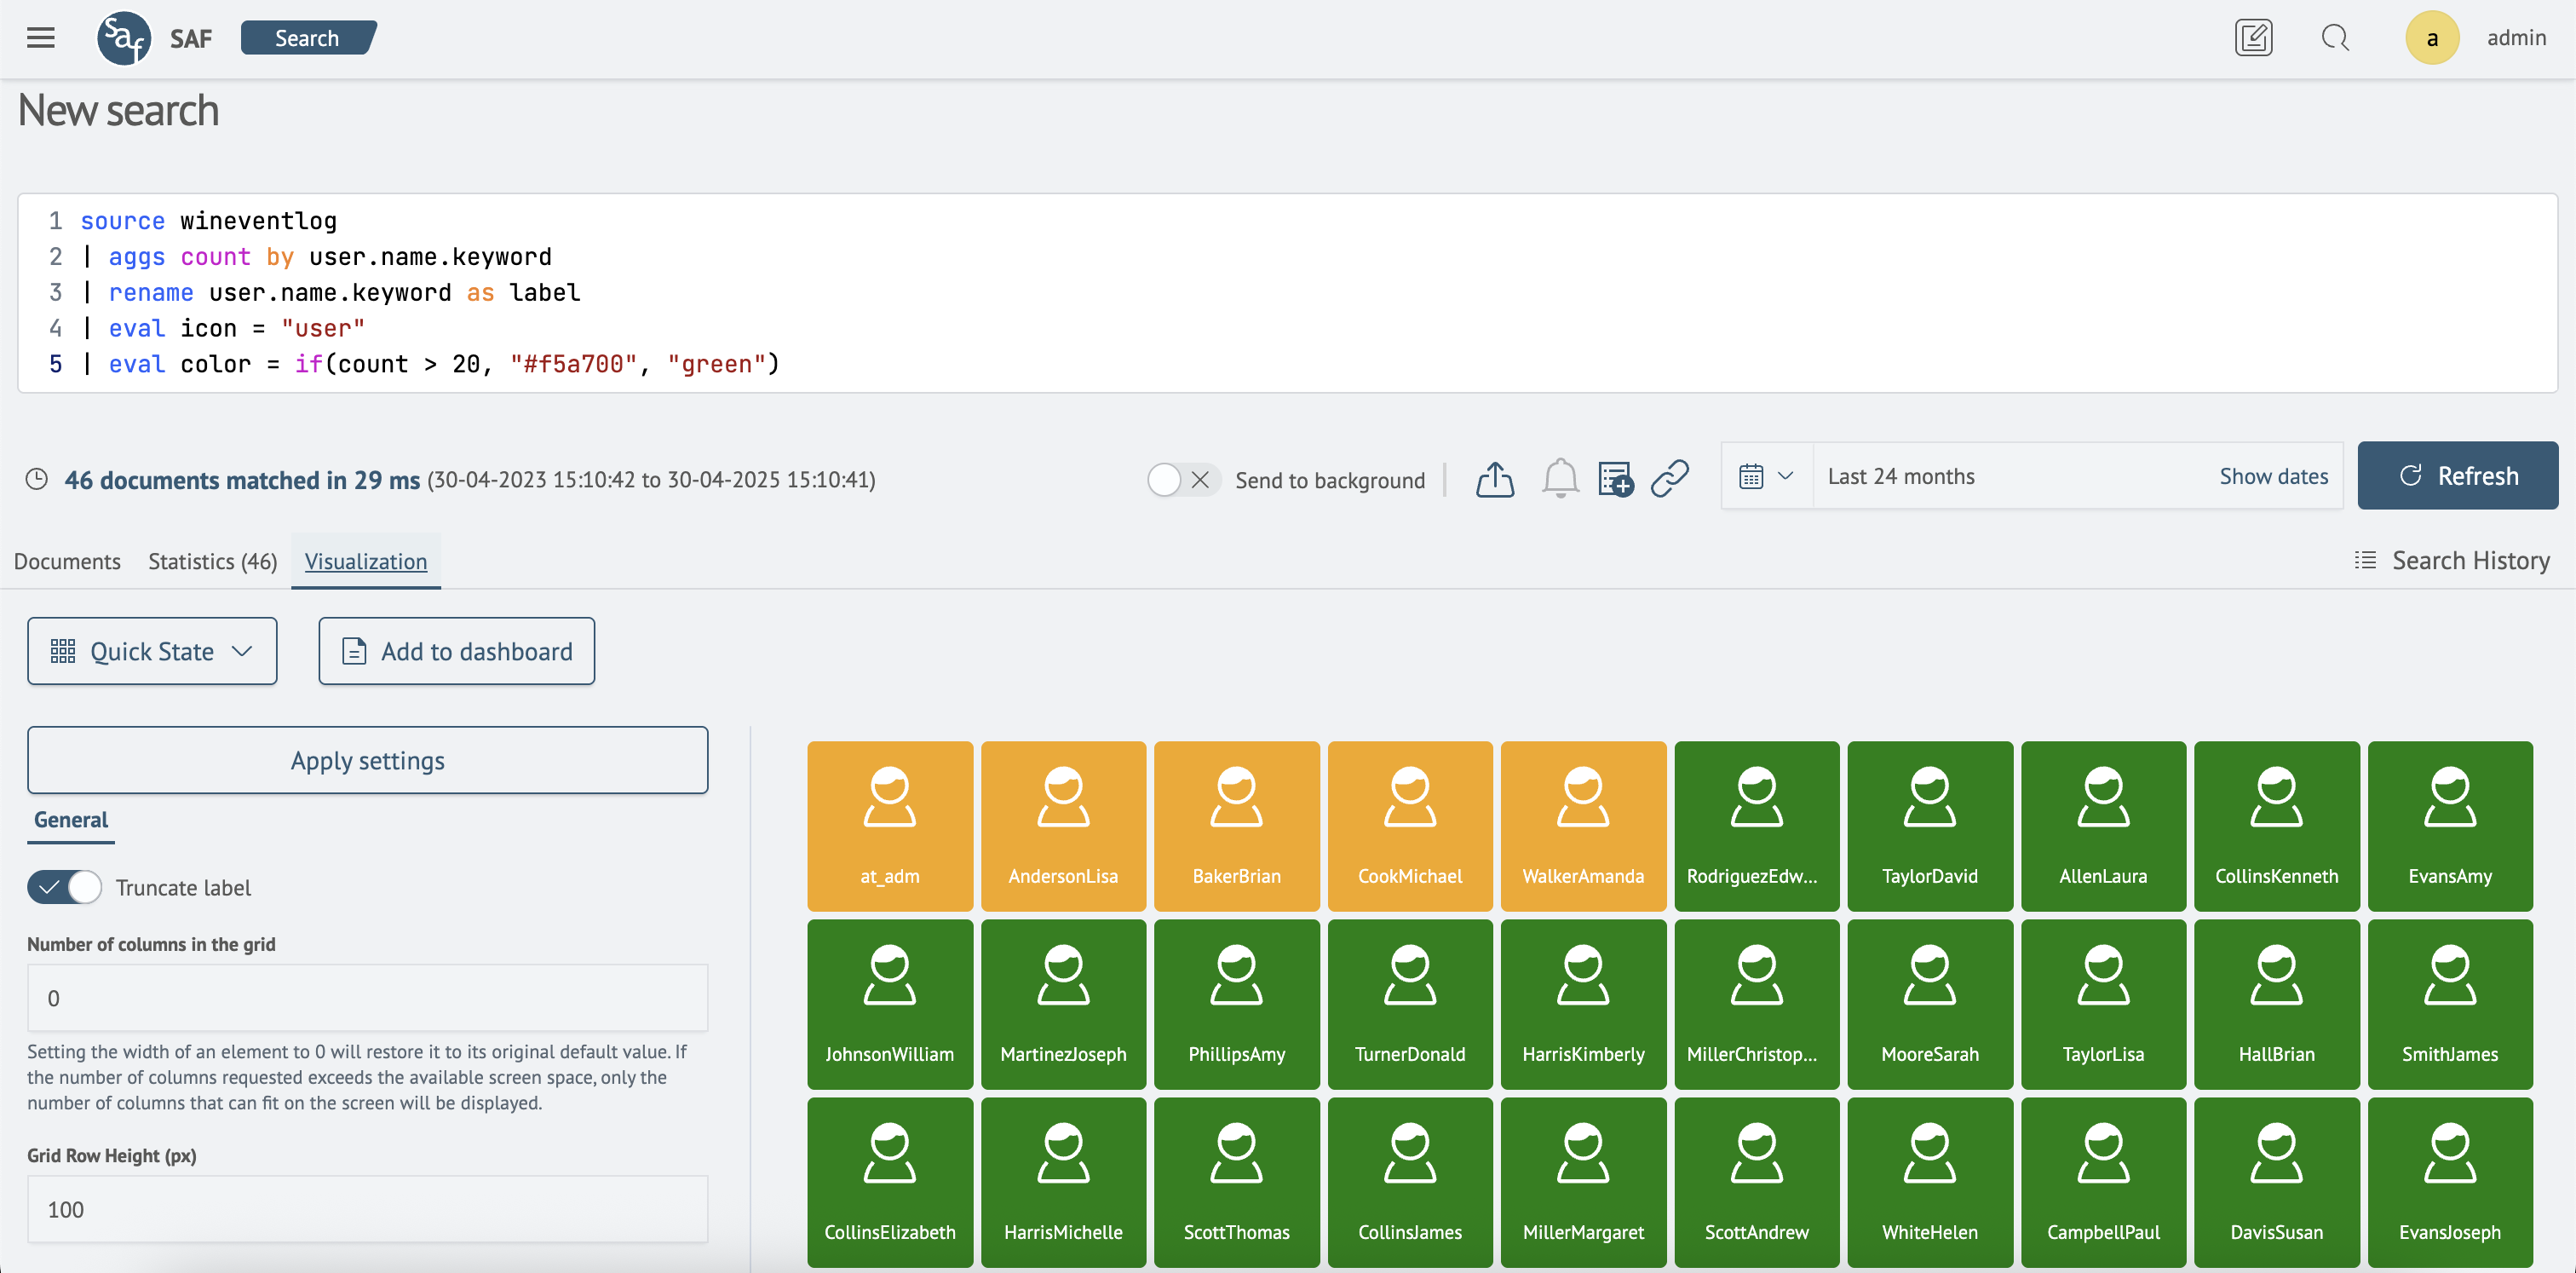Open the calendar date range dropdown
The width and height of the screenshot is (2576, 1273).
1766,476
